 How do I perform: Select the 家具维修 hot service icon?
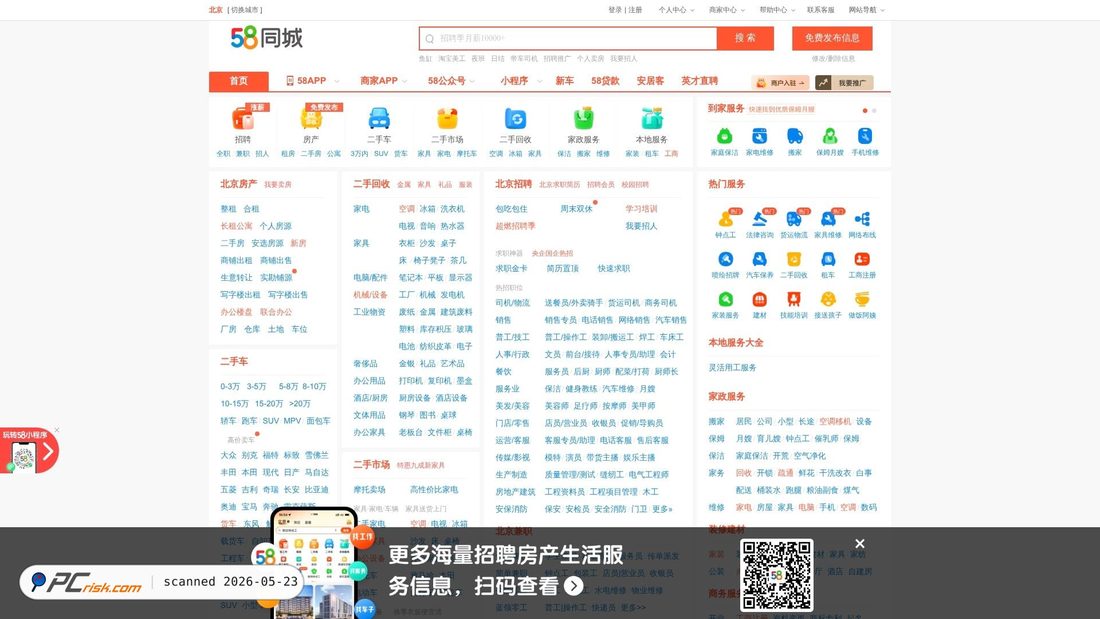(x=828, y=219)
